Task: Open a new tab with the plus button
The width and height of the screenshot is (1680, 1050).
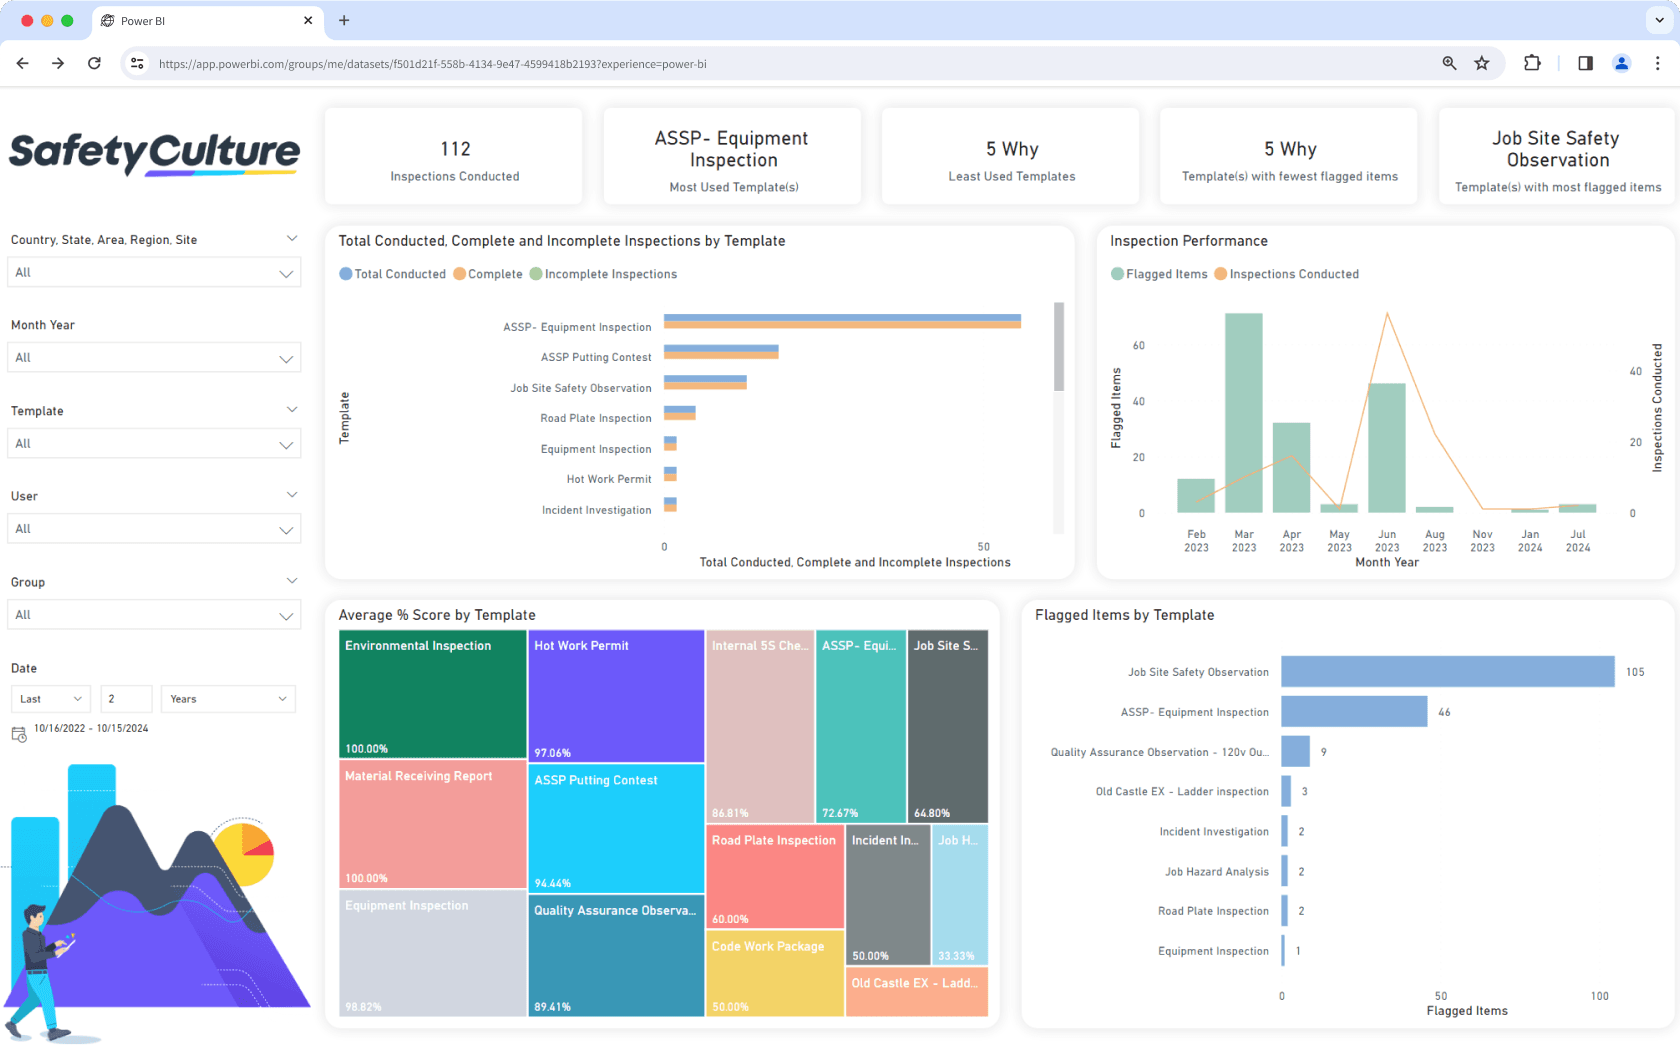Action: point(344,20)
